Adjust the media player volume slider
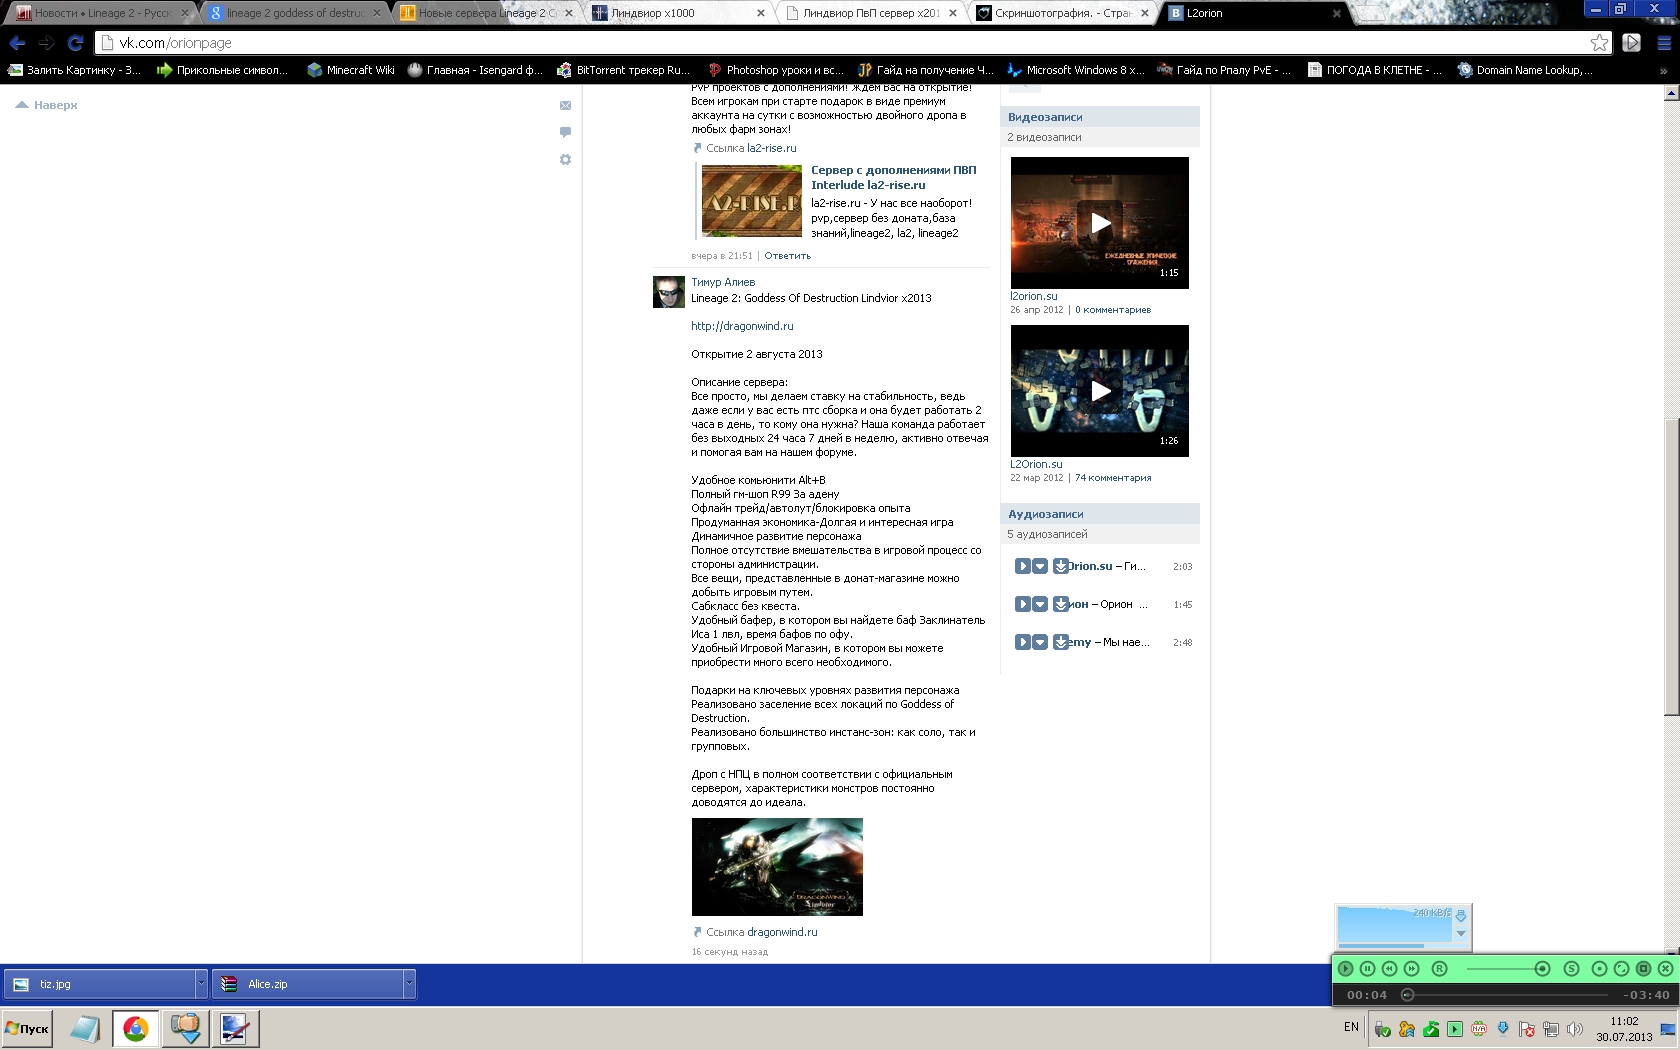Screen dimensions: 1680x1050 click(1508, 968)
